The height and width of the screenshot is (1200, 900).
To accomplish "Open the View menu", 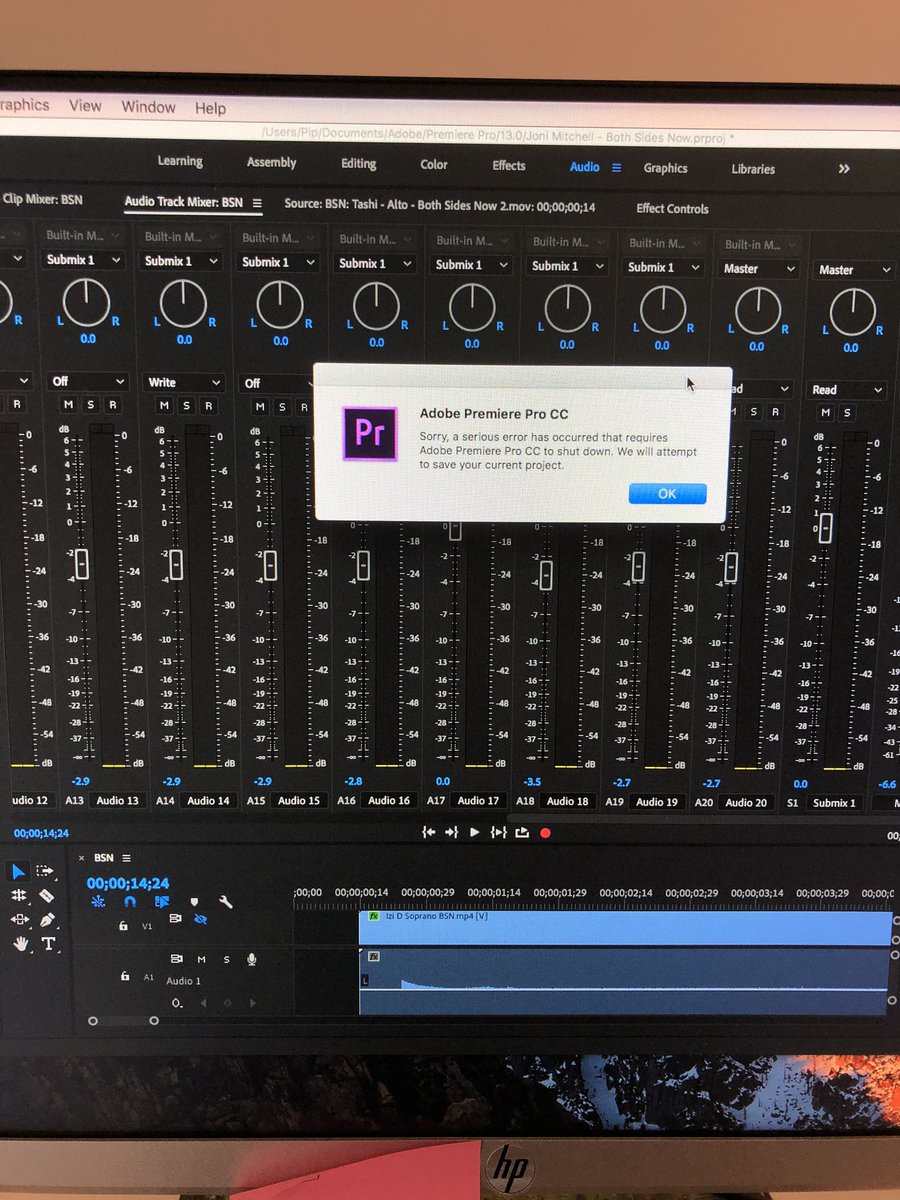I will click(85, 105).
